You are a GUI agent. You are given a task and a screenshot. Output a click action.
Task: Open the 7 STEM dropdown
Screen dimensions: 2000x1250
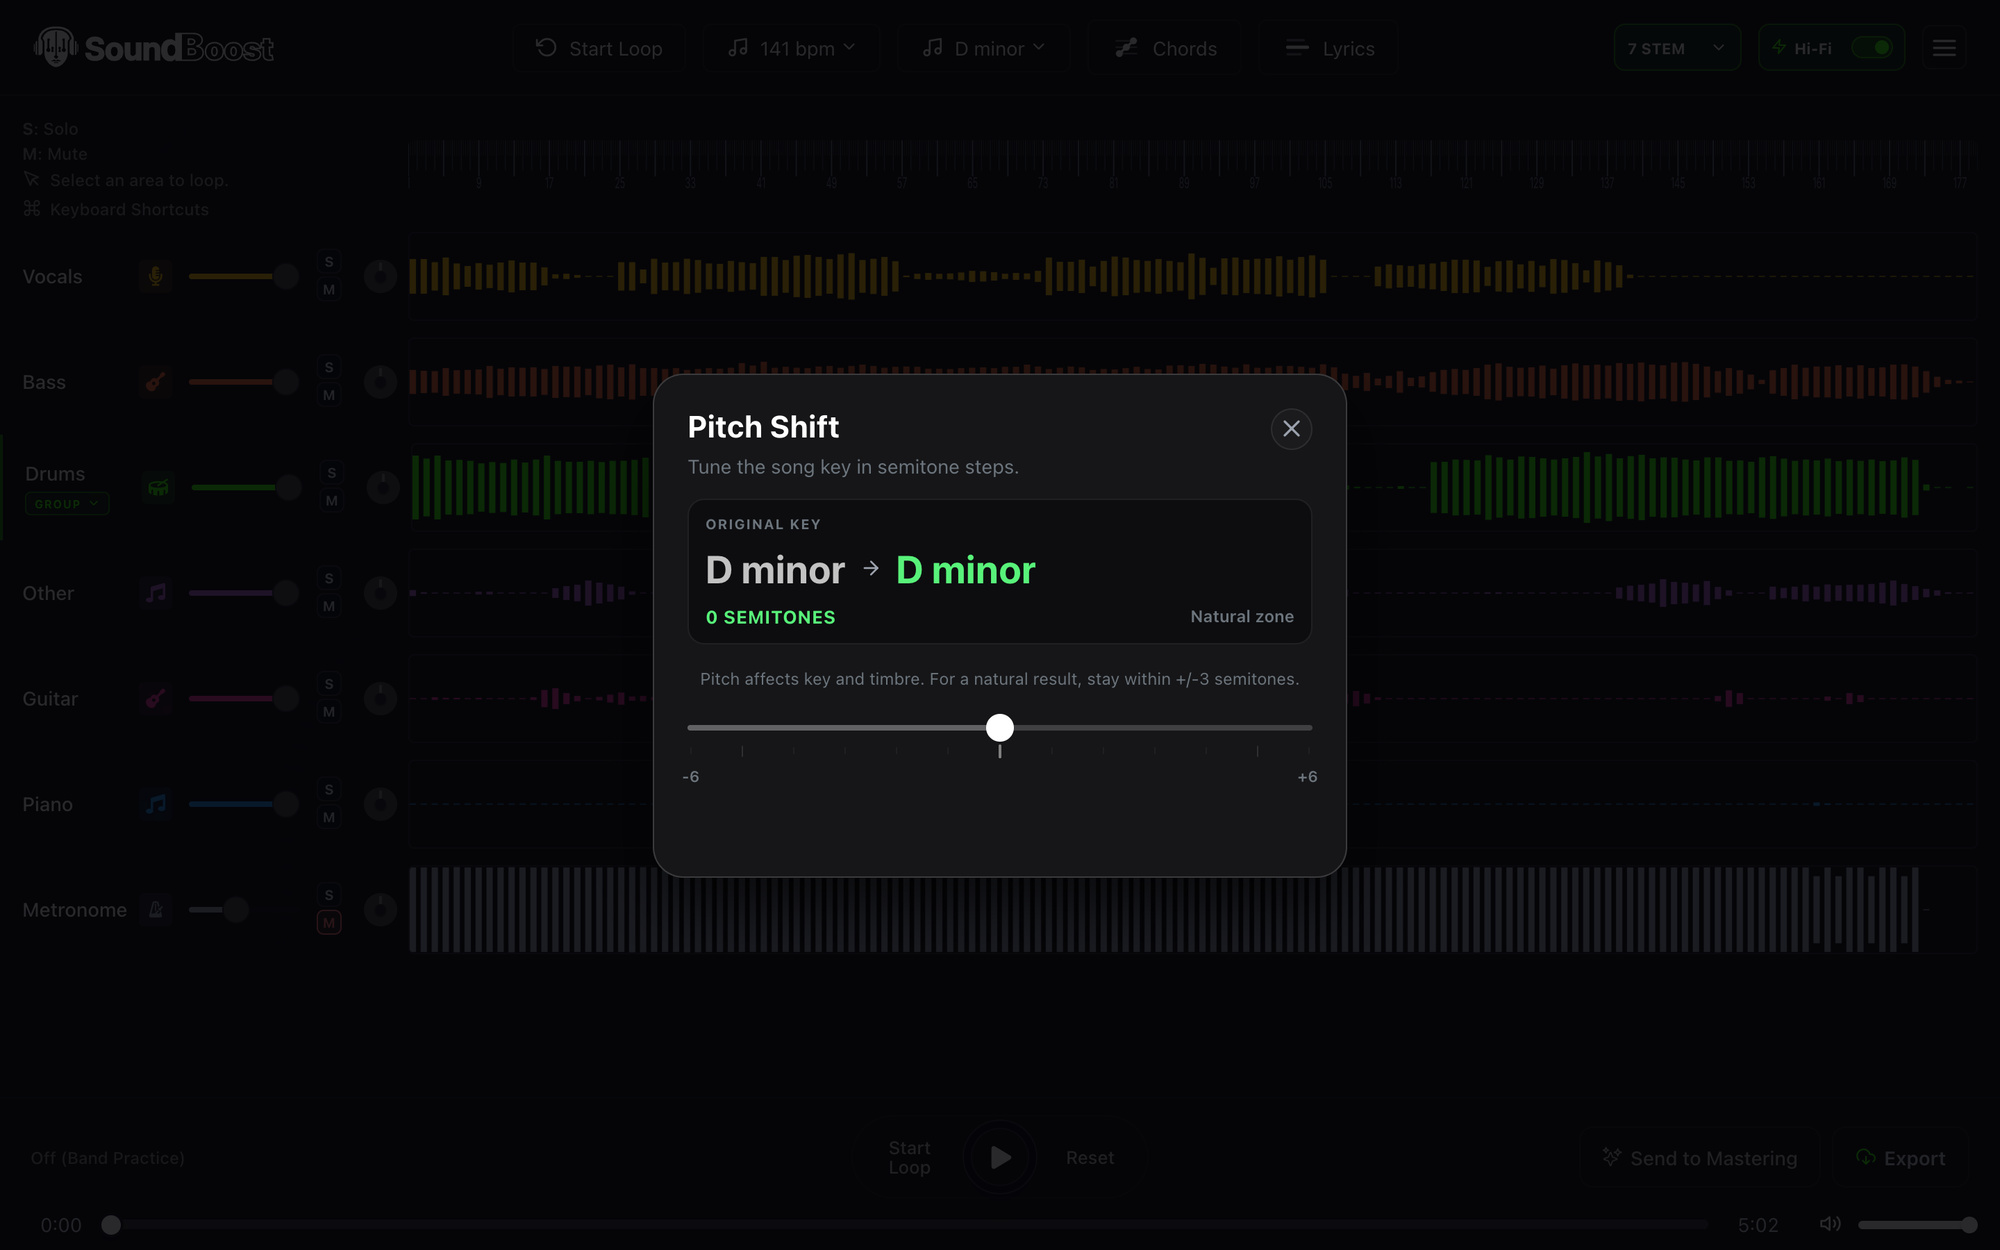(1676, 48)
